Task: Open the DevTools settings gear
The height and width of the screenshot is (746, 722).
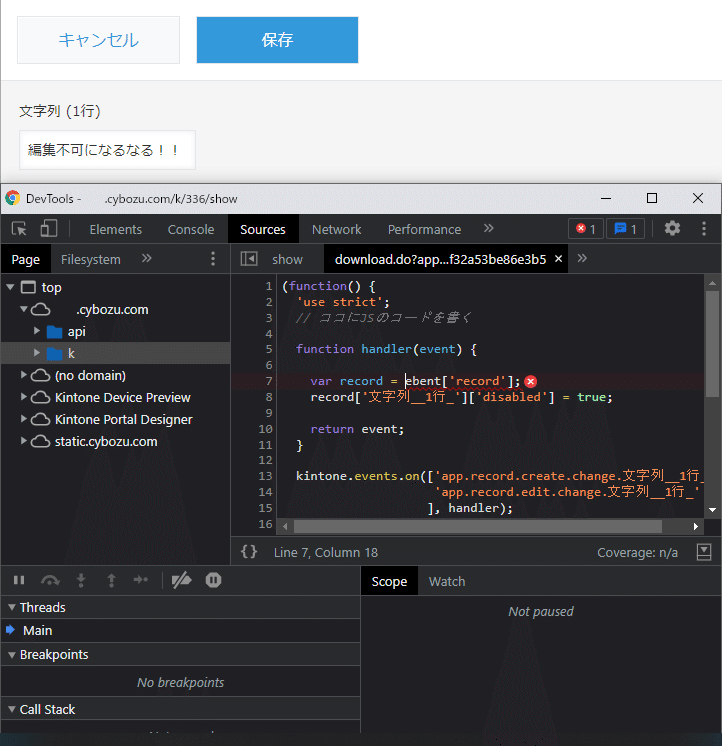Action: [x=672, y=229]
